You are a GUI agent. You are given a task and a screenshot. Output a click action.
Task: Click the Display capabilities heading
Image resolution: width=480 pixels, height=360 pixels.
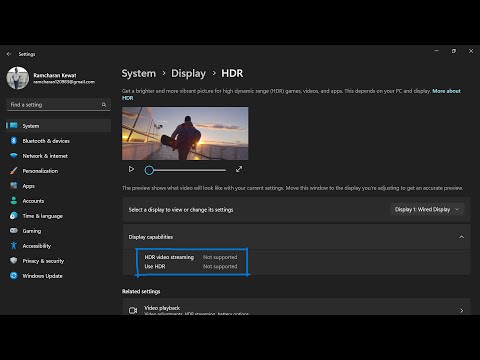coord(151,237)
